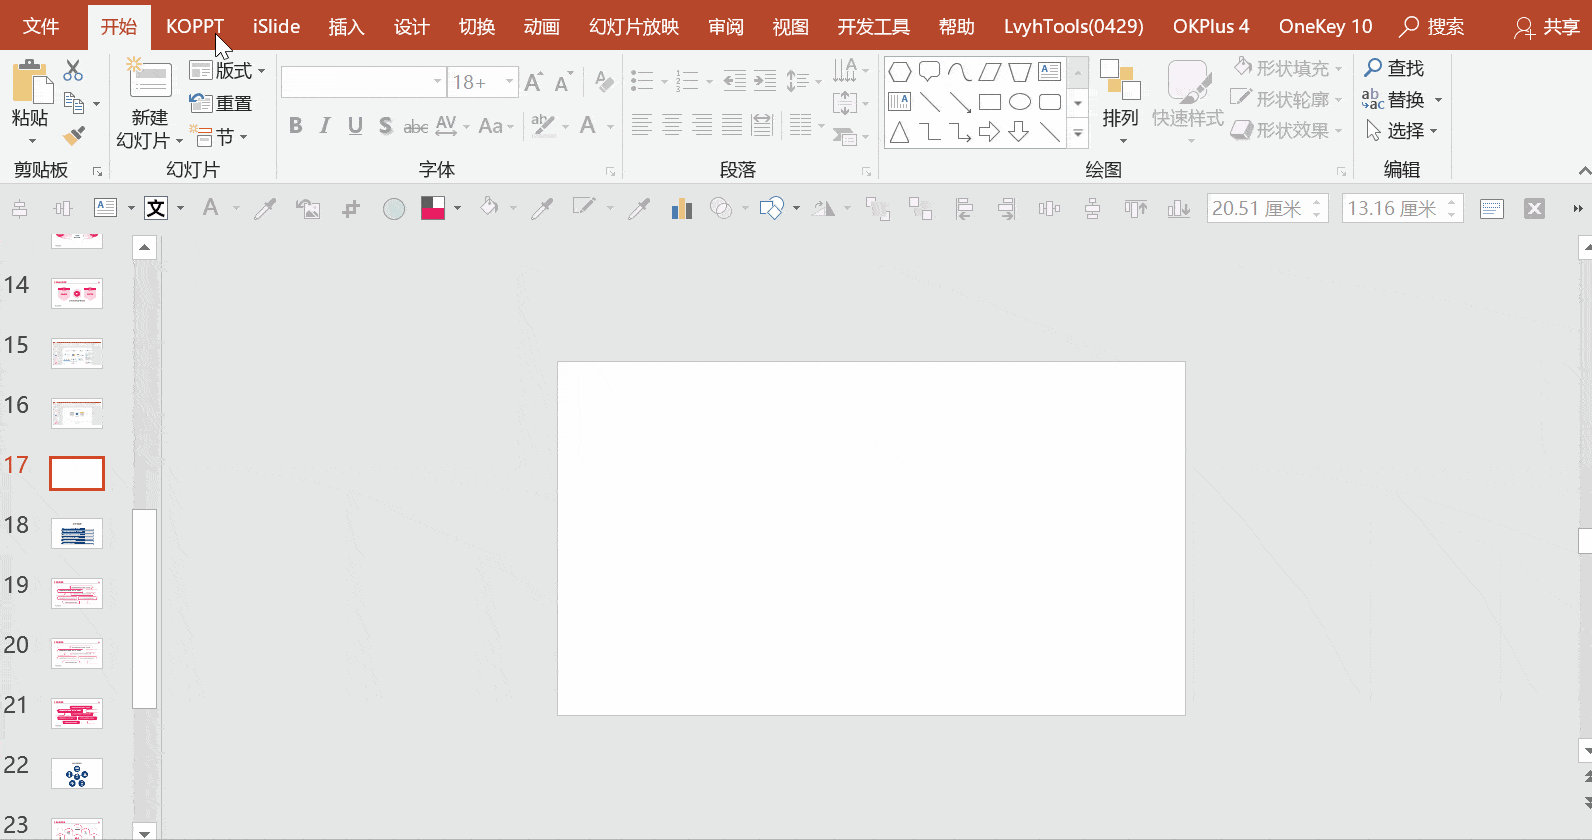1592x840 pixels.
Task: Toggle Bold formatting
Action: [295, 125]
